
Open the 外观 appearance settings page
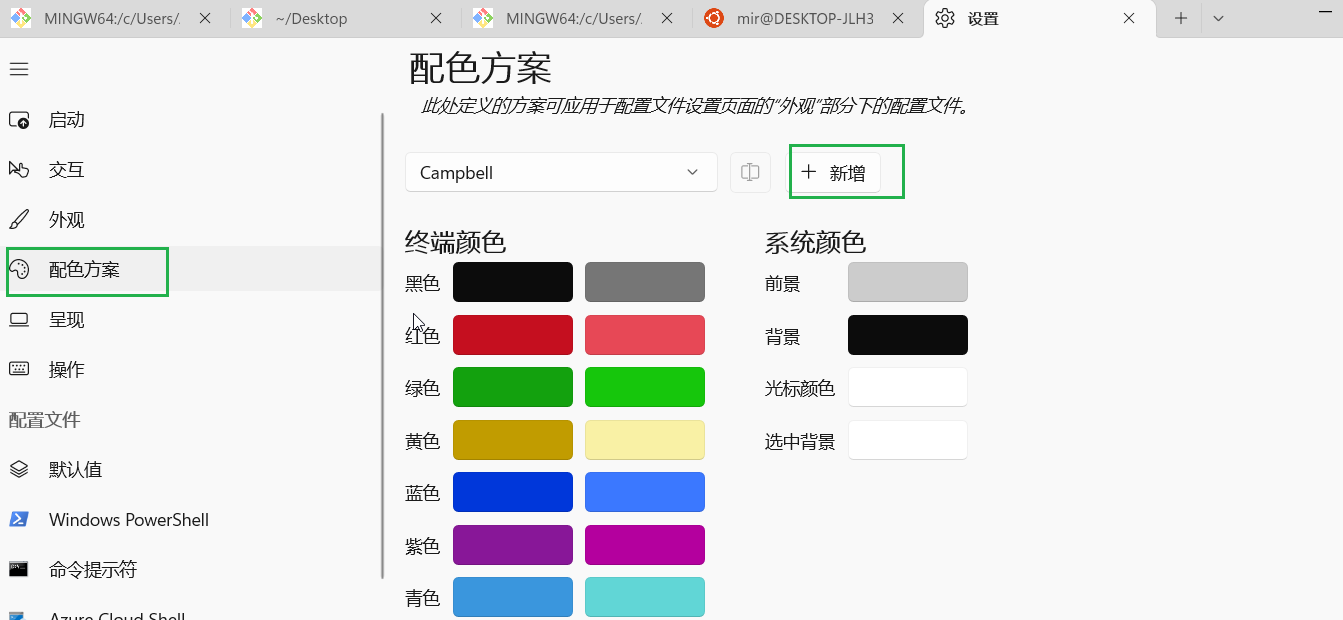[x=67, y=220]
